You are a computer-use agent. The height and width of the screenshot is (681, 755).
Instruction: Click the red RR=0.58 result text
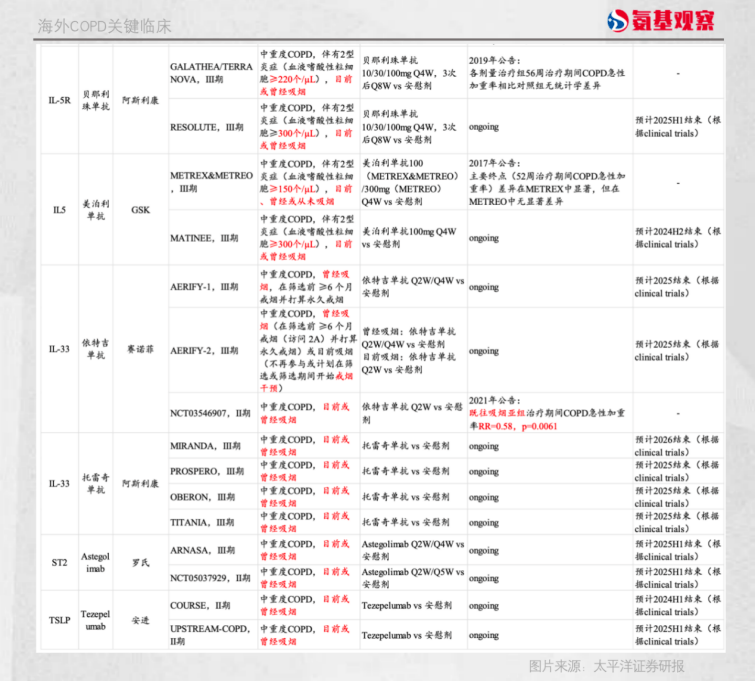pyautogui.click(x=506, y=425)
